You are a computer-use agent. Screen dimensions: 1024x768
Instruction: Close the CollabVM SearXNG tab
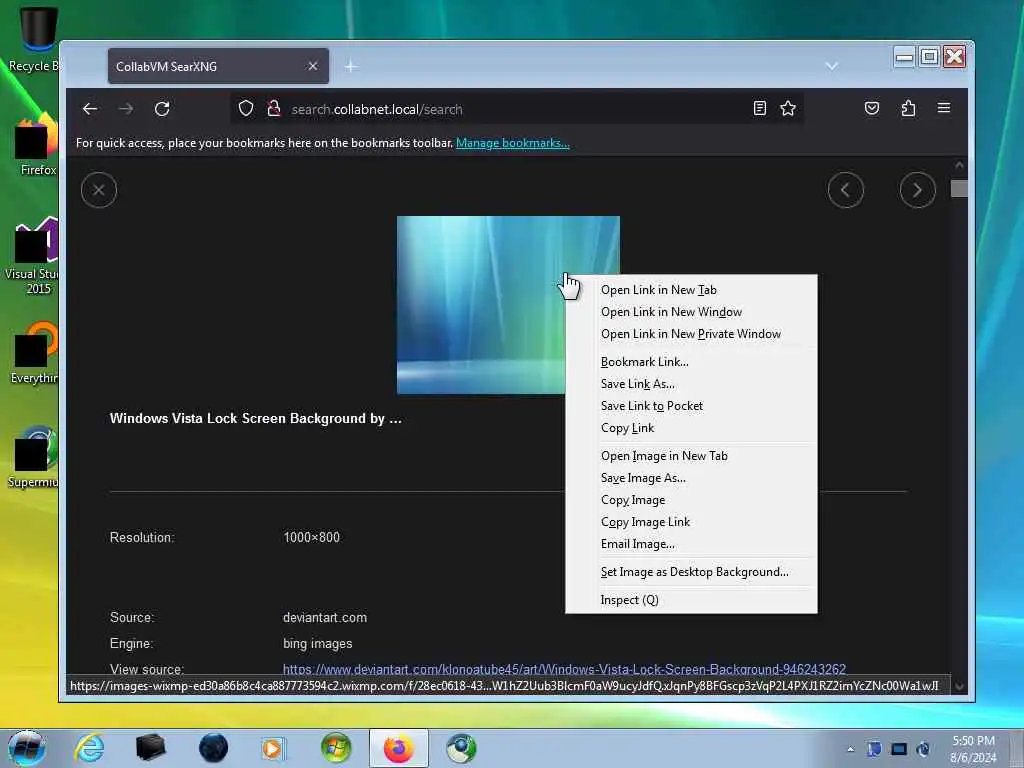coord(313,66)
